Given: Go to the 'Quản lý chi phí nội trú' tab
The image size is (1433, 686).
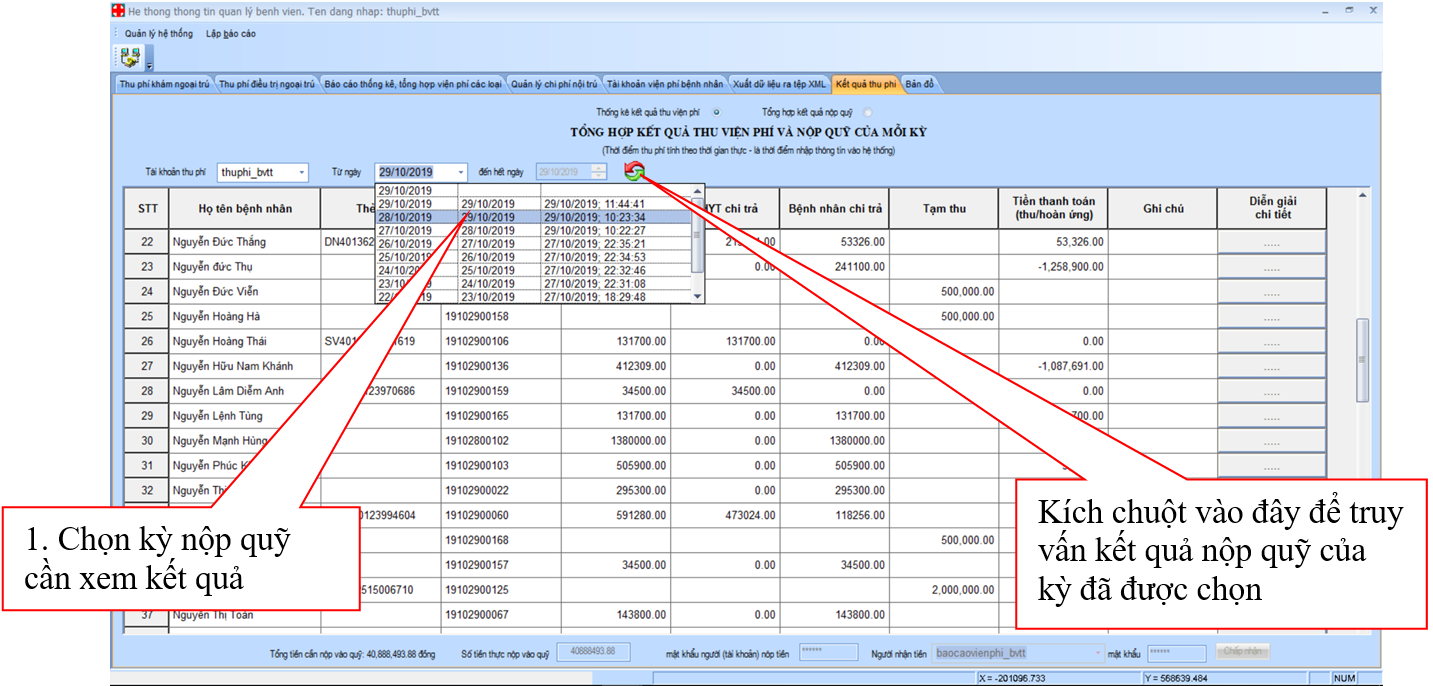Looking at the screenshot, I should [x=554, y=84].
